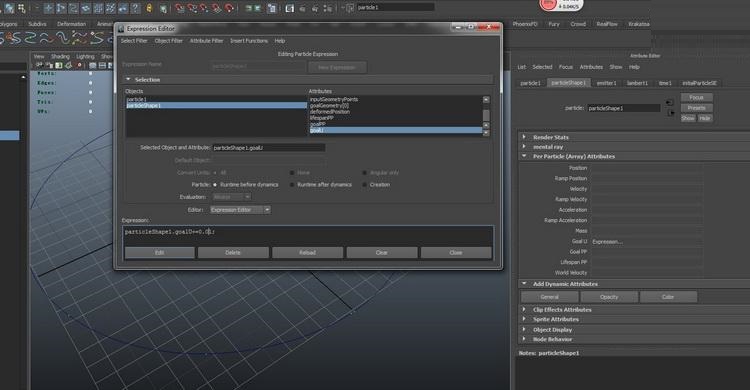The image size is (750, 390).
Task: Expand Sprite Attributes section
Action: [524, 319]
